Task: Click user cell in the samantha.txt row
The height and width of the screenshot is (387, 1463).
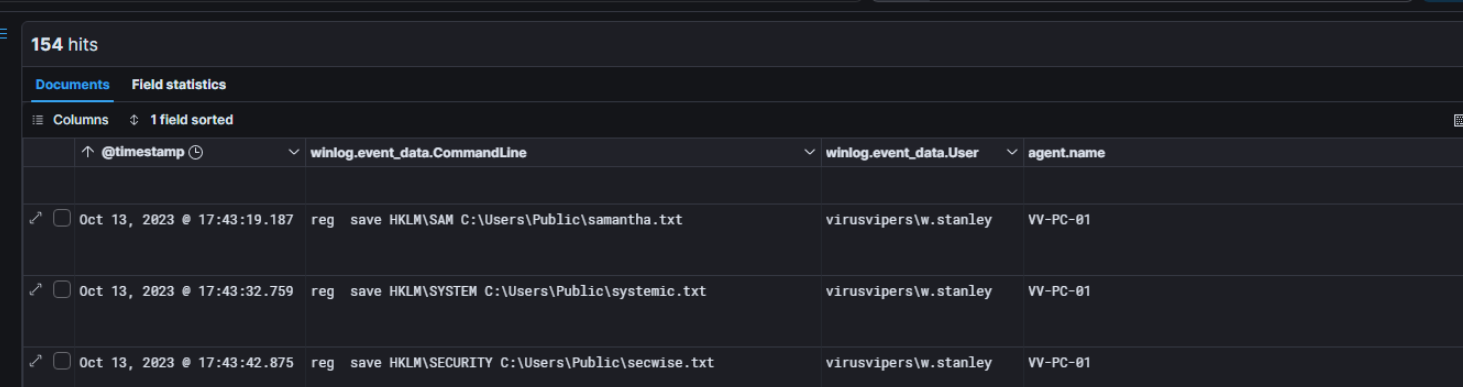Action: [909, 219]
